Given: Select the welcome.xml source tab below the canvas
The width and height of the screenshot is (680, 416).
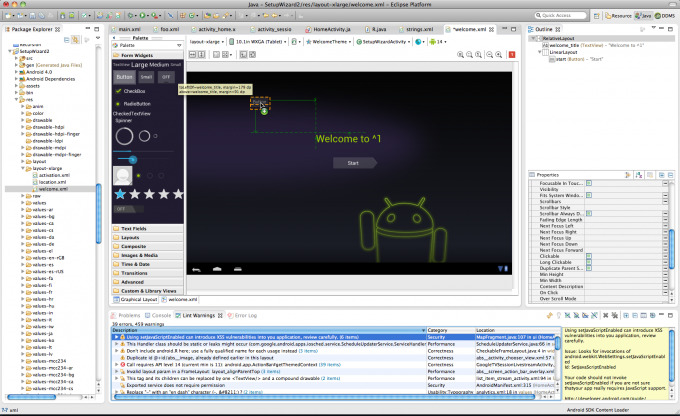Looking at the screenshot, I should click(x=183, y=299).
